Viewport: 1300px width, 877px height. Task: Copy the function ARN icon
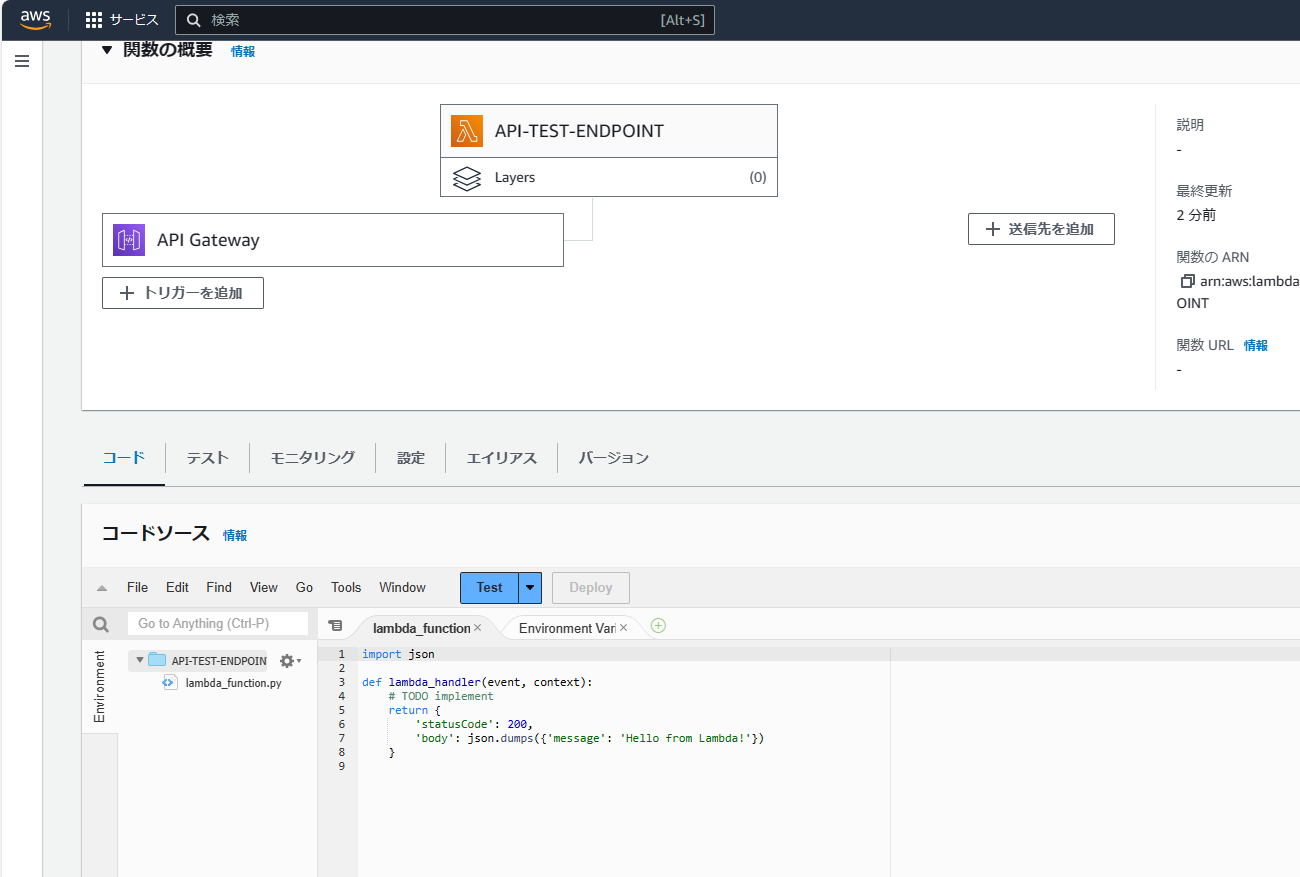[x=1187, y=282]
